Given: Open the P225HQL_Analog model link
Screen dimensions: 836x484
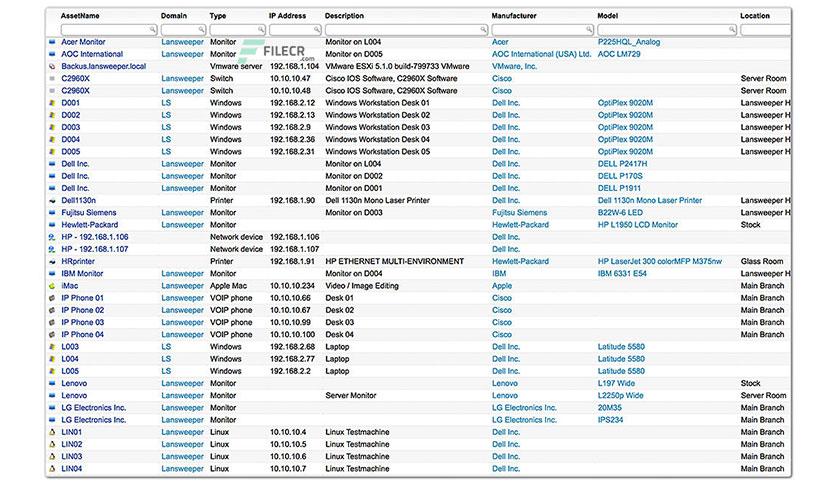Looking at the screenshot, I should [x=629, y=42].
